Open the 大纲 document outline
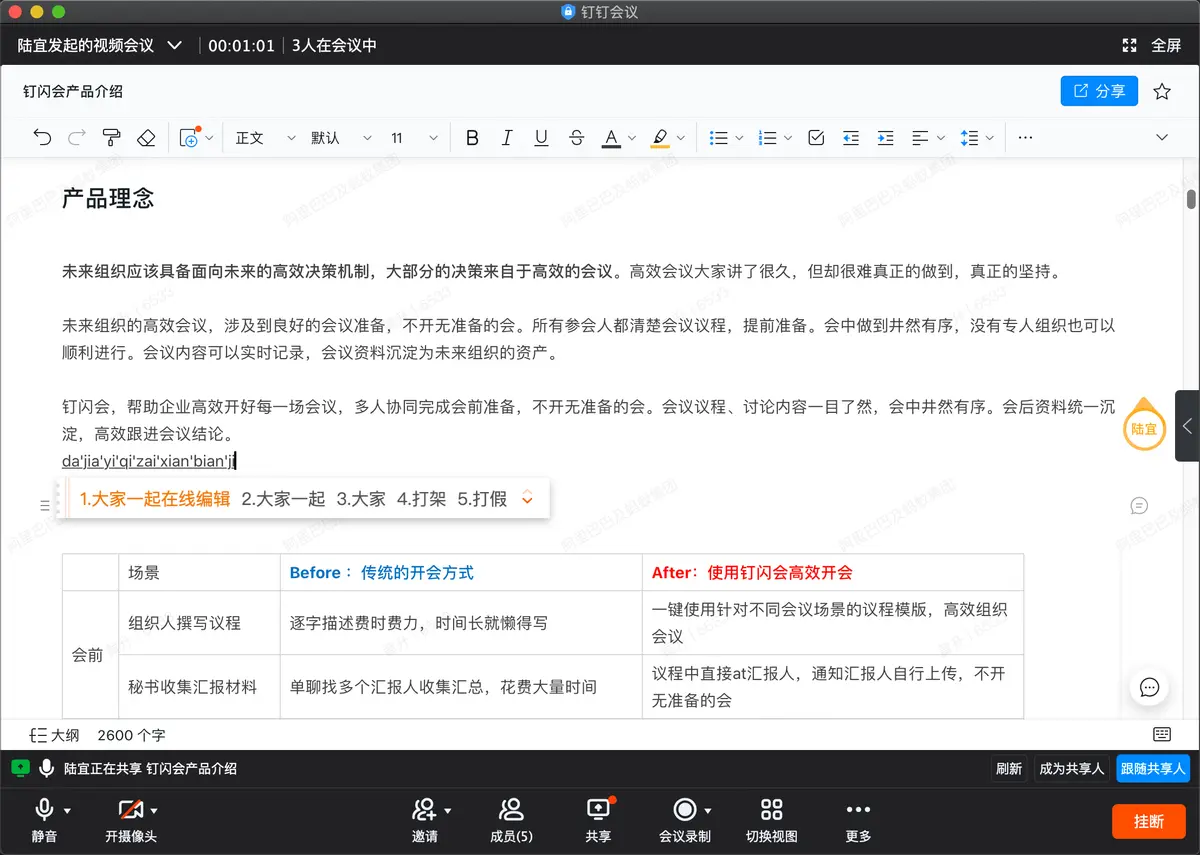1200x855 pixels. tap(54, 734)
